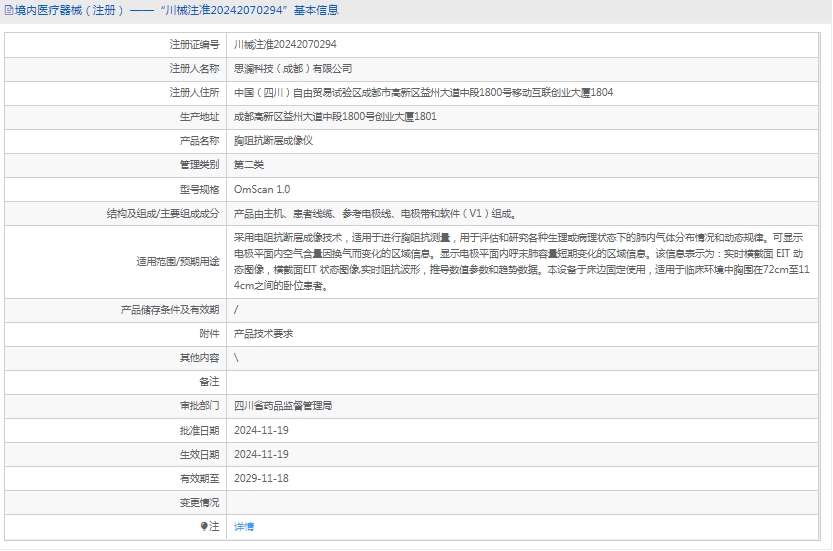The image size is (833, 551).
Task: Select registration number 川械注准20242070294 value
Action: tap(285, 45)
